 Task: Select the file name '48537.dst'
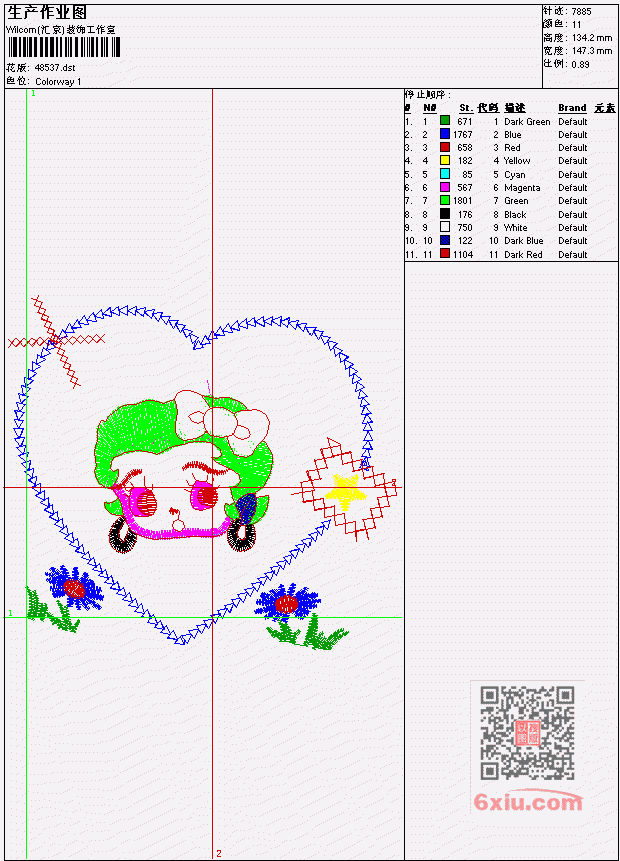[x=55, y=68]
